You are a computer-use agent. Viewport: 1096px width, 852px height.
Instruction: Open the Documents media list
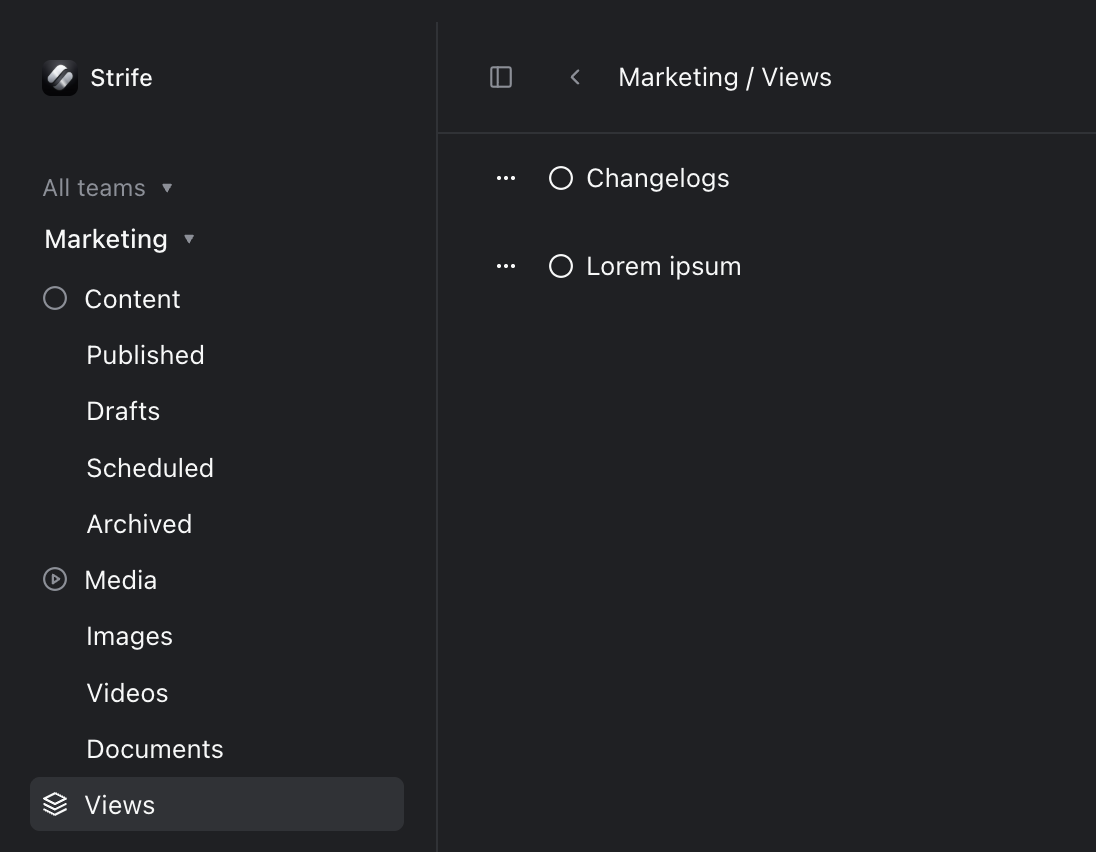pos(154,749)
